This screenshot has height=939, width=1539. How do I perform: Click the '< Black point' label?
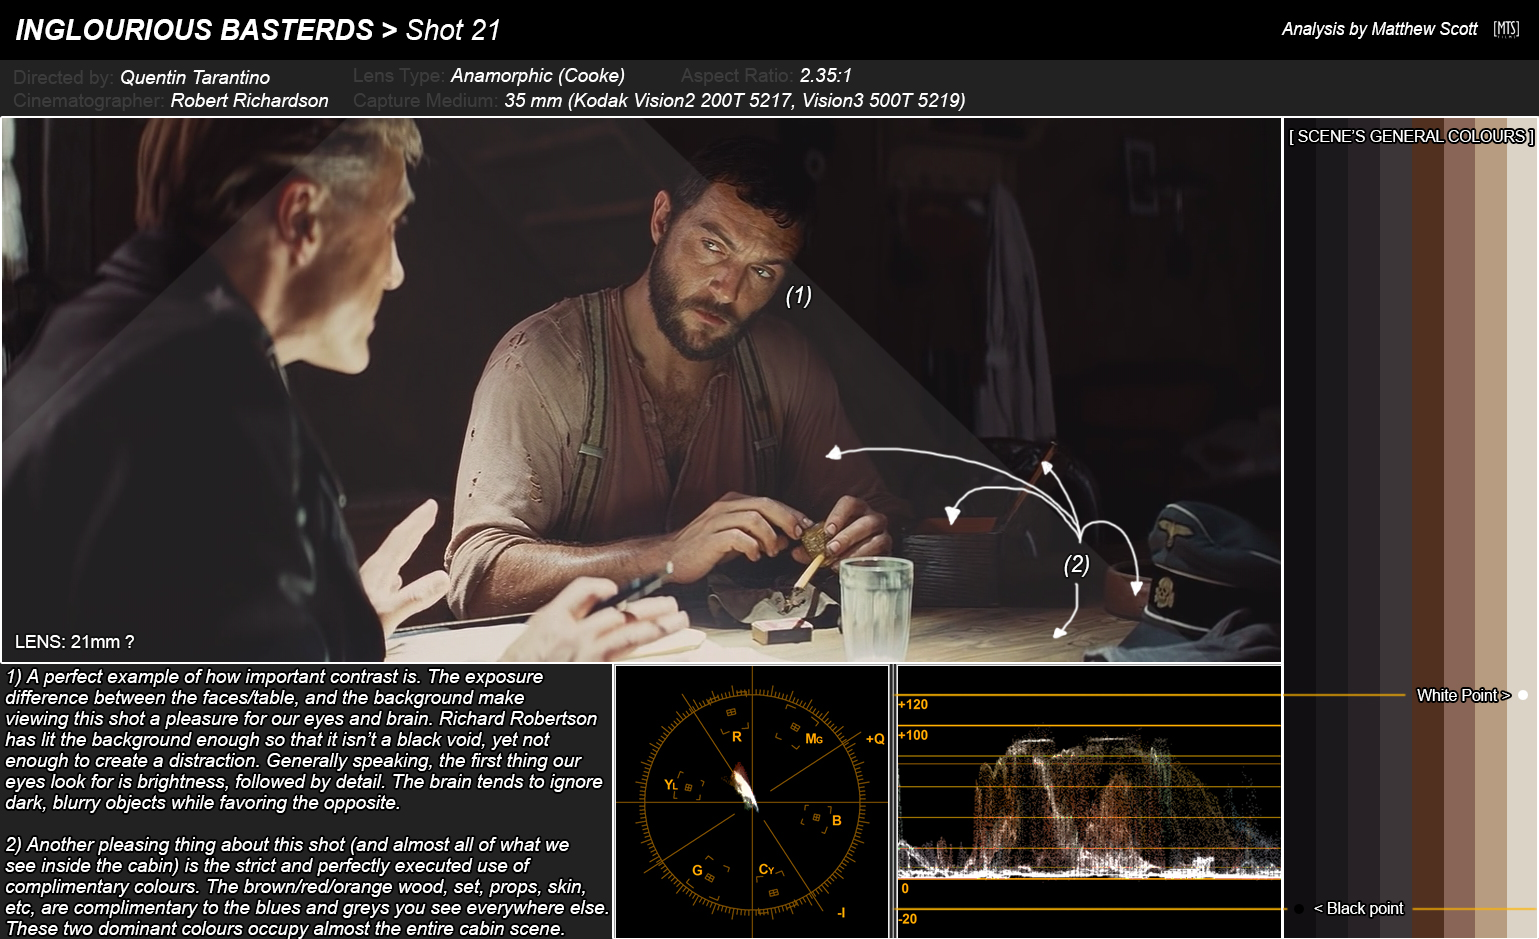[x=1358, y=908]
